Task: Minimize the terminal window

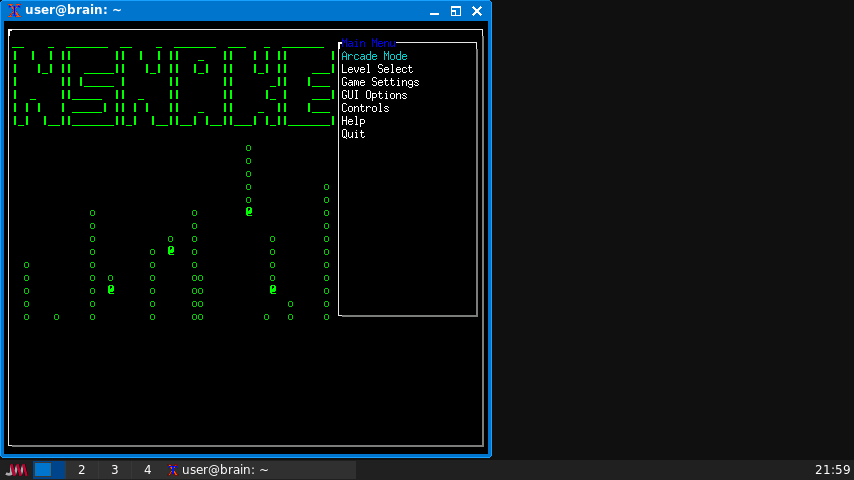Action: pyautogui.click(x=434, y=11)
